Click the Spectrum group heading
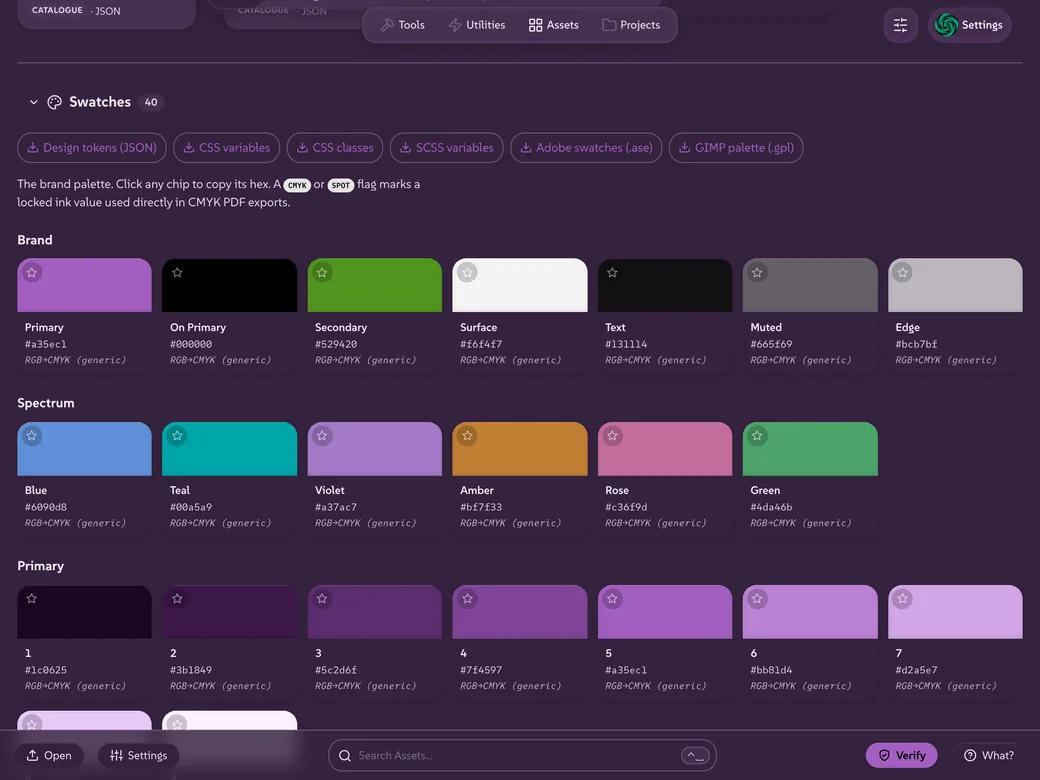The height and width of the screenshot is (780, 1040). pos(46,403)
